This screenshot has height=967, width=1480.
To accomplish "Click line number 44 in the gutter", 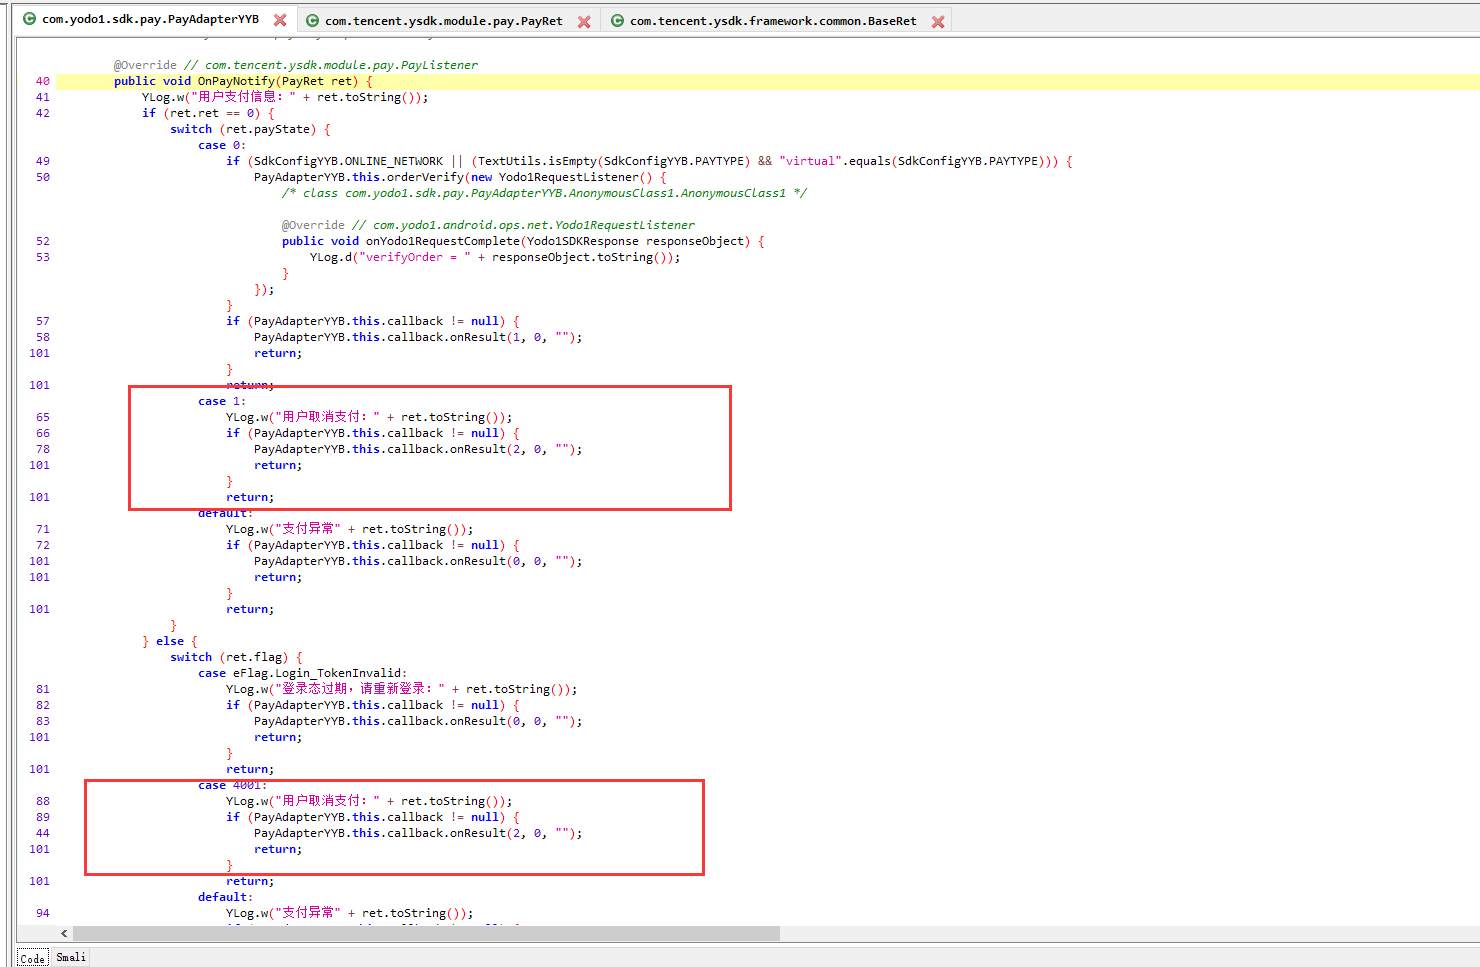I will 42,833.
